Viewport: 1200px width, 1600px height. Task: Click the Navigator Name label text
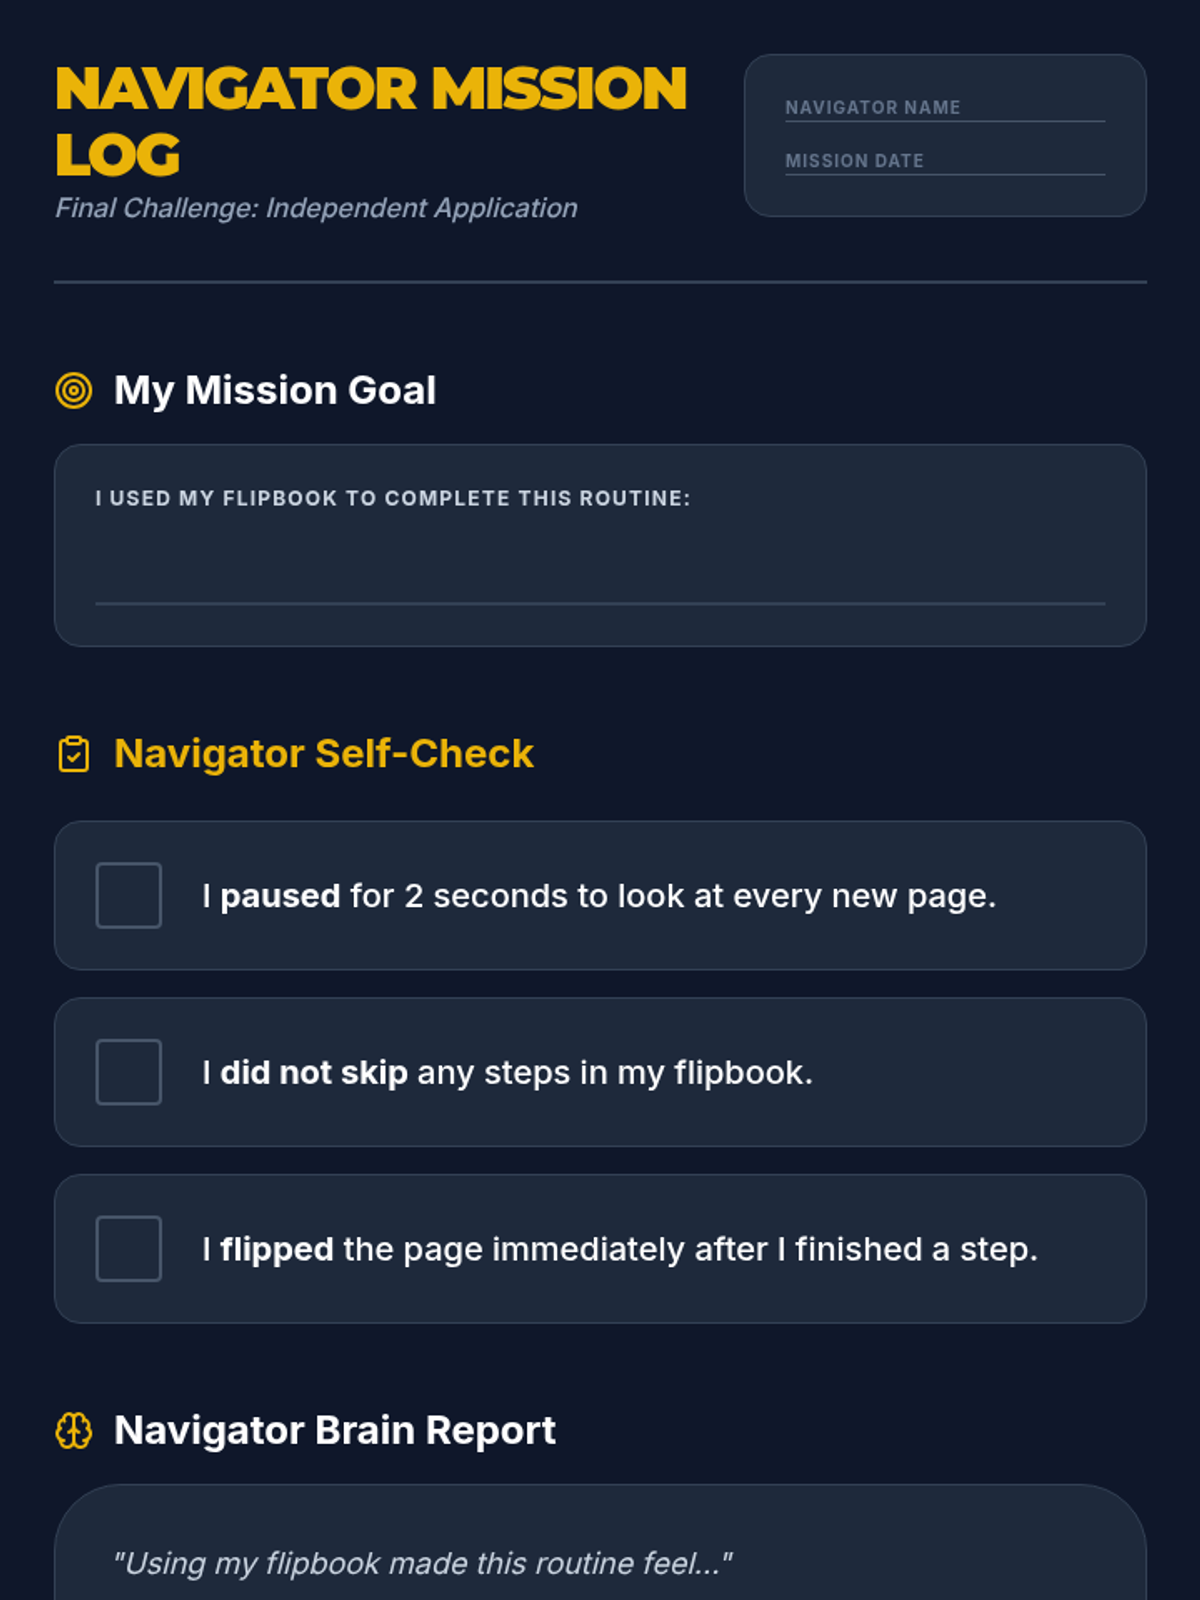coord(872,107)
